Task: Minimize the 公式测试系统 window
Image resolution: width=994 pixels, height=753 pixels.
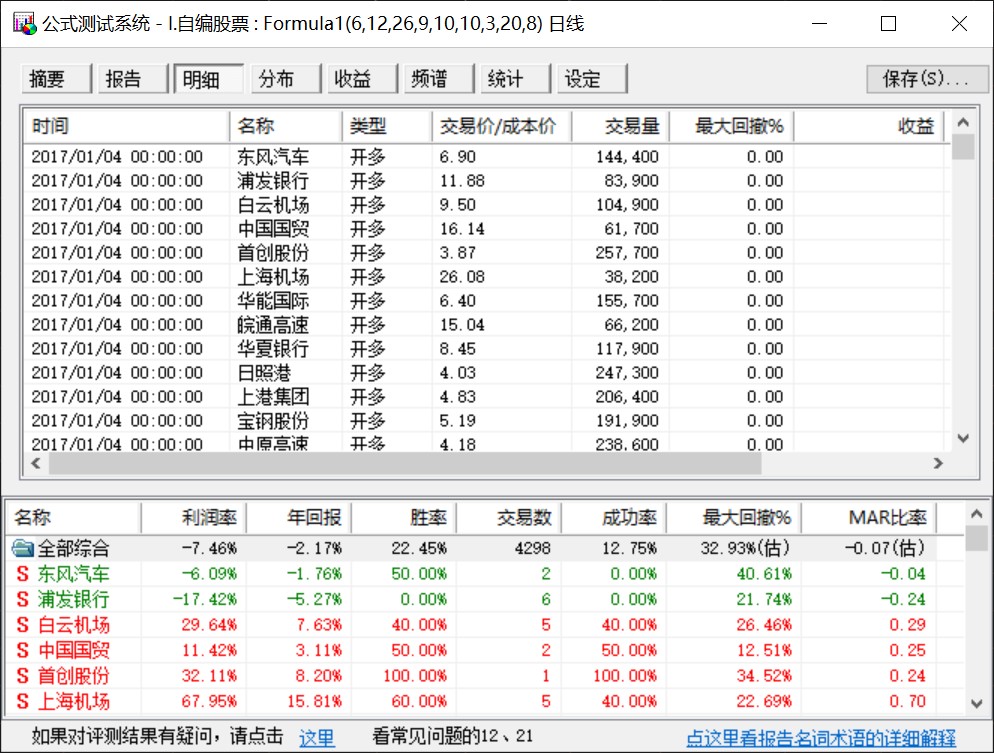Action: tap(820, 24)
